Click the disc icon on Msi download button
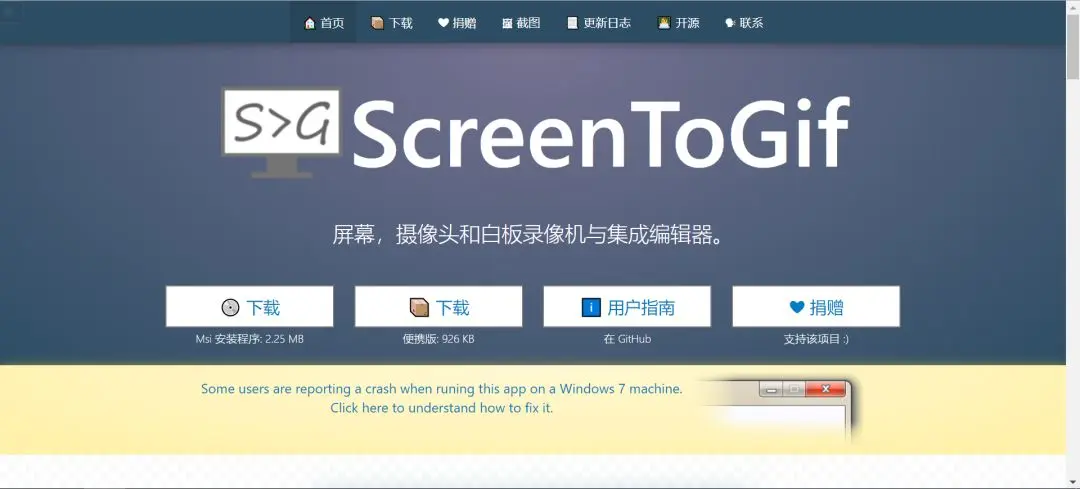The image size is (1080, 489). tap(229, 307)
